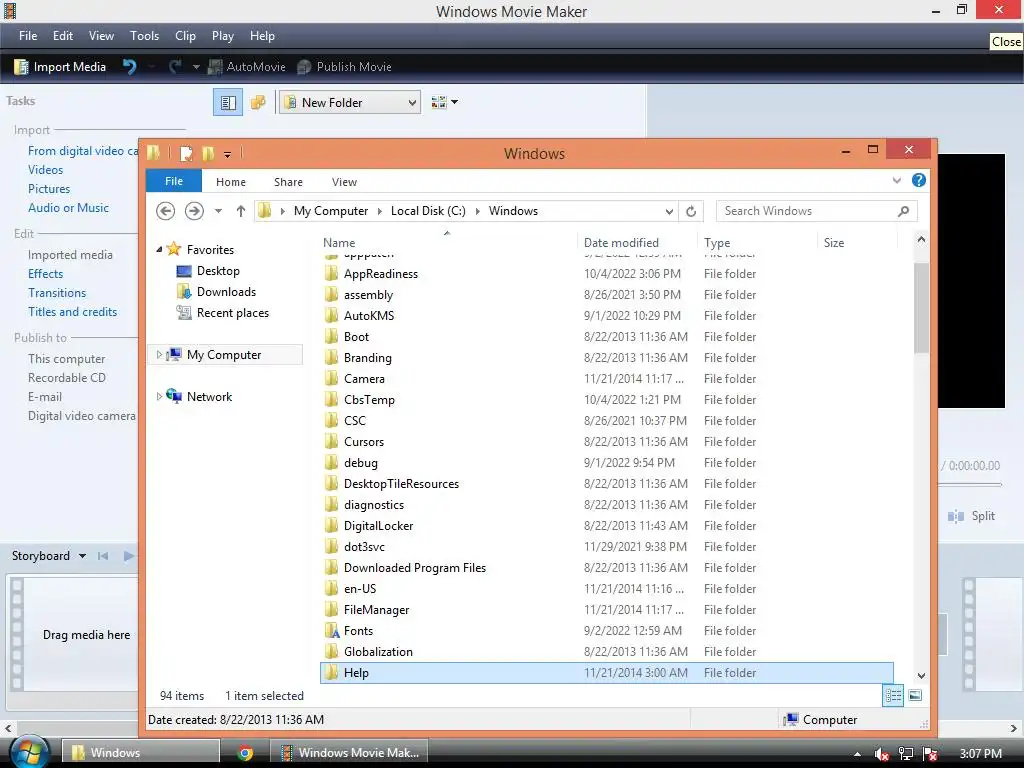Click the blue Explorer help icon
1024x768 pixels.
click(919, 180)
